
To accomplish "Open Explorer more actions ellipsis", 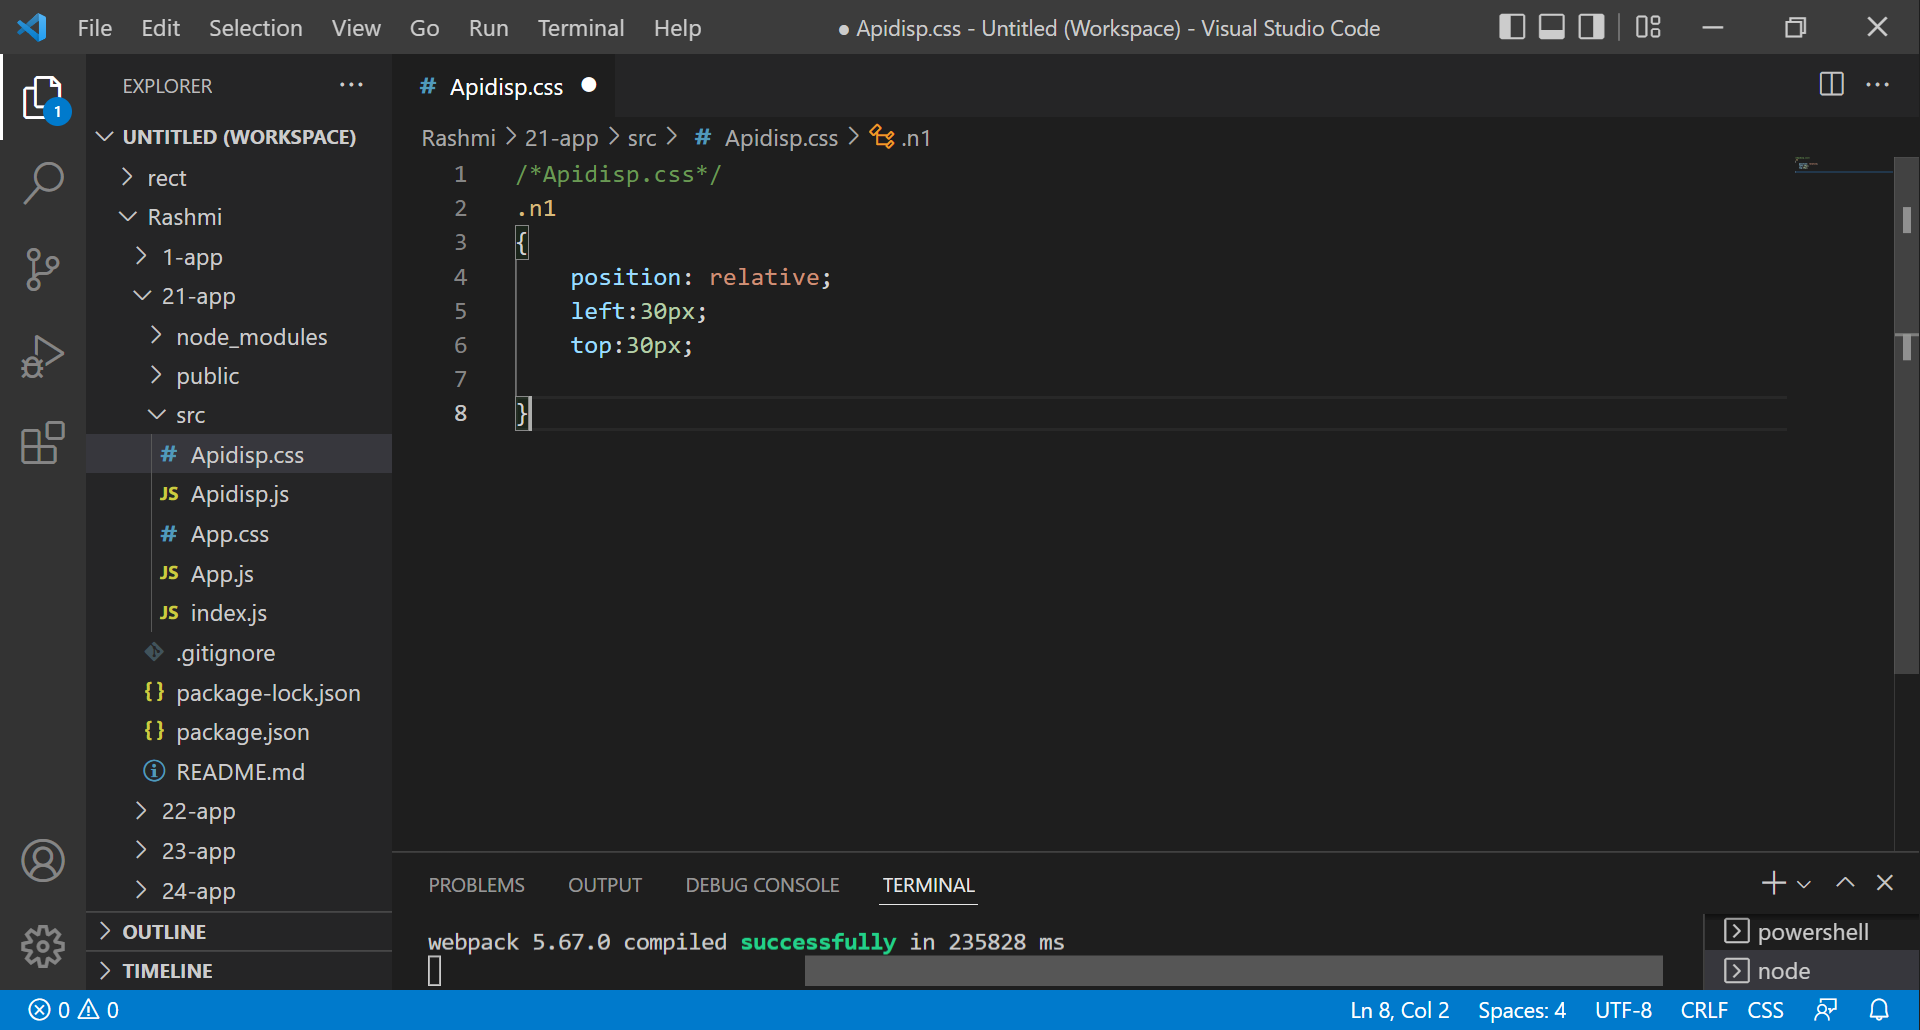I will (x=351, y=85).
